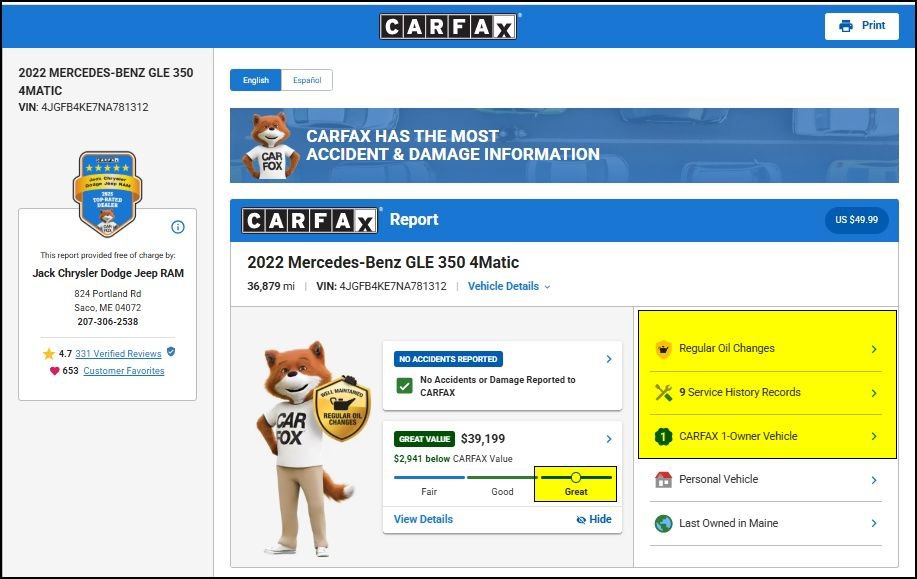The height and width of the screenshot is (579, 917).
Task: Click the report title 2022 Mercedes-Benz GLE 350 4Matic
Action: tap(383, 263)
